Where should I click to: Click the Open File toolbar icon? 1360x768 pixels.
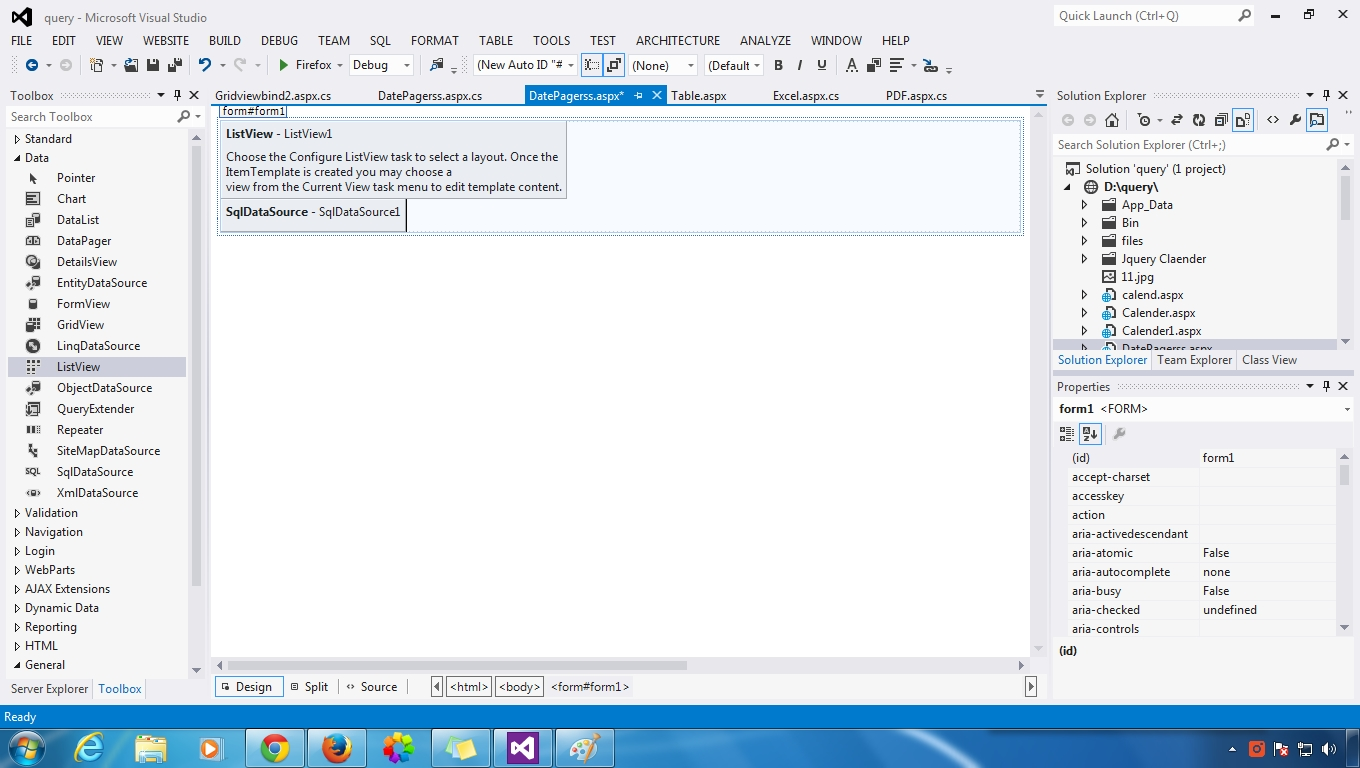(x=131, y=65)
